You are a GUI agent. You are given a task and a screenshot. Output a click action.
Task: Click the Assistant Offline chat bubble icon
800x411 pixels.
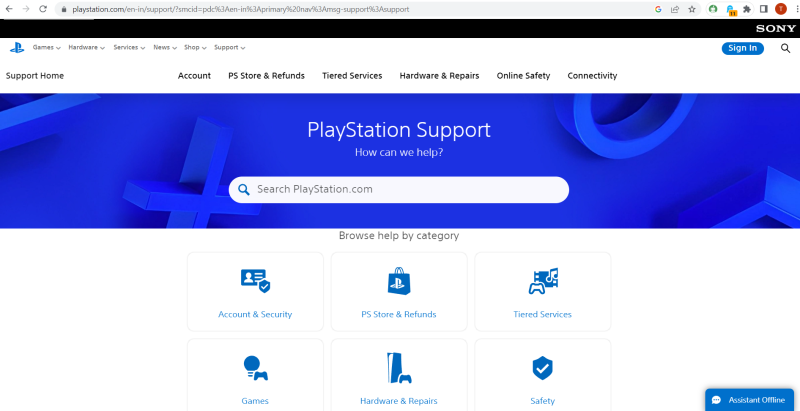[x=716, y=400]
